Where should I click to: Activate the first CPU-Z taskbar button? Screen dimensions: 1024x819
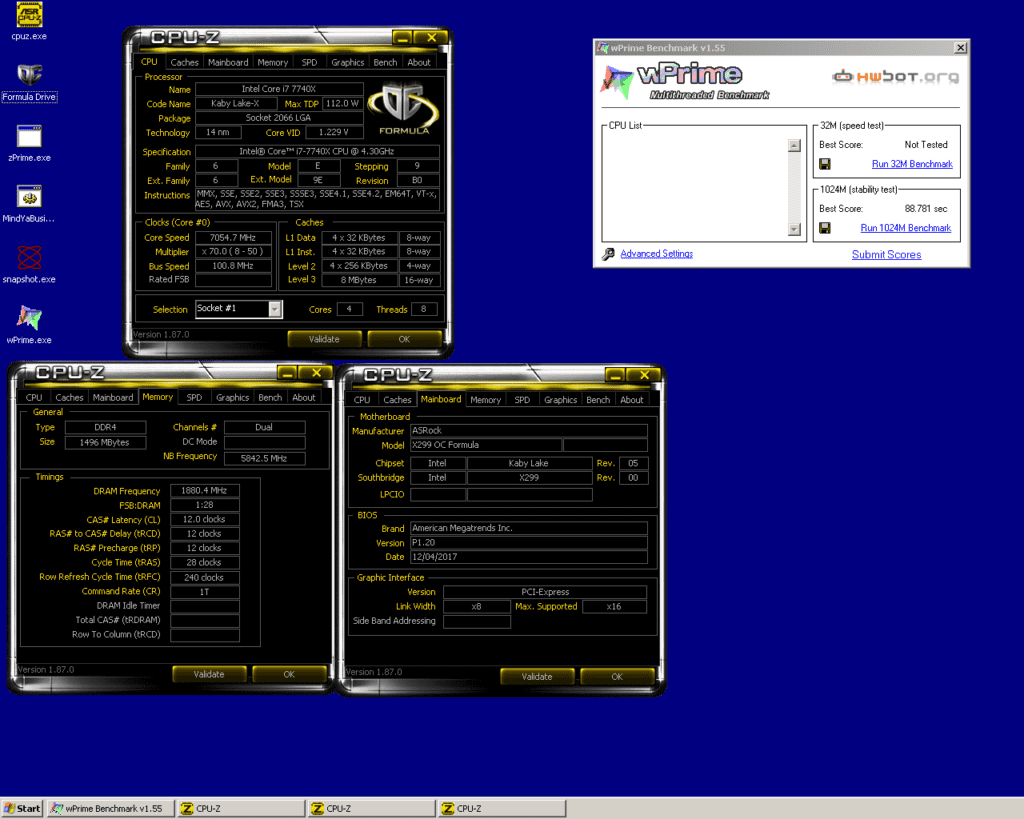(x=240, y=809)
